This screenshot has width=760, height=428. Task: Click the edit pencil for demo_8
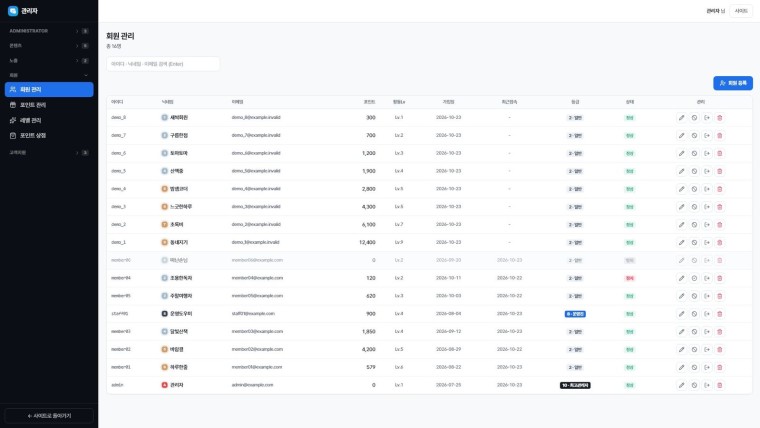click(681, 118)
